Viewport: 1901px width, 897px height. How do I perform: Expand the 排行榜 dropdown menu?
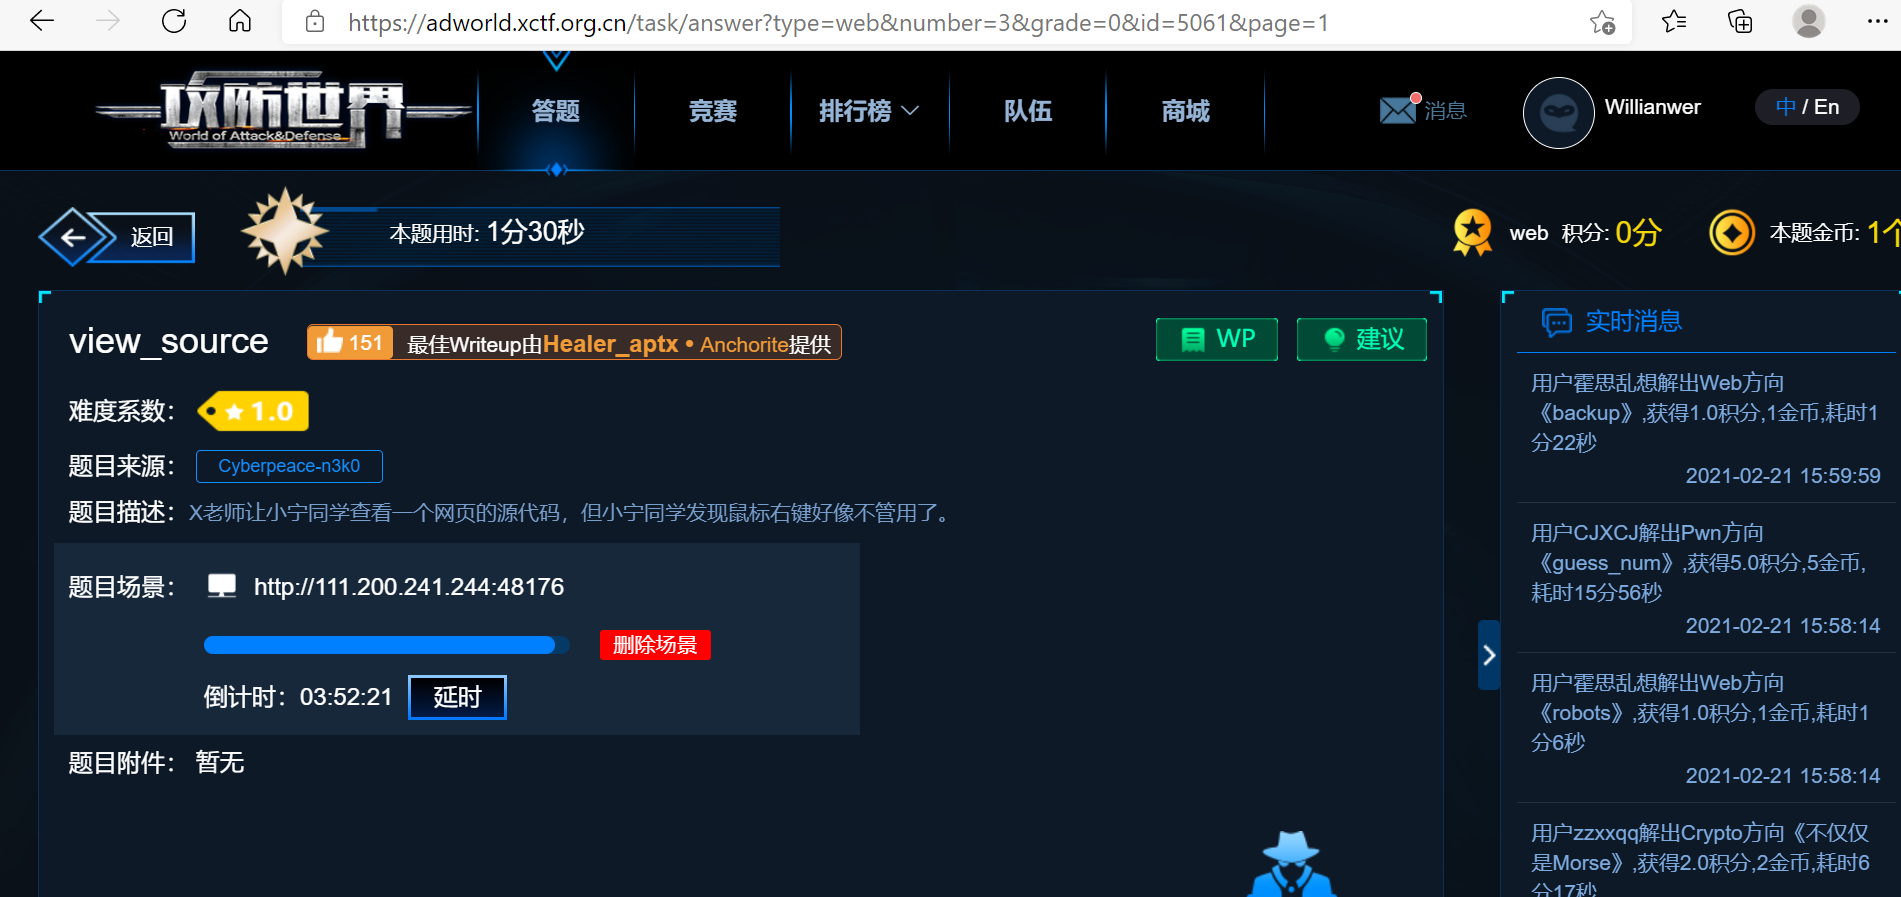coord(868,111)
